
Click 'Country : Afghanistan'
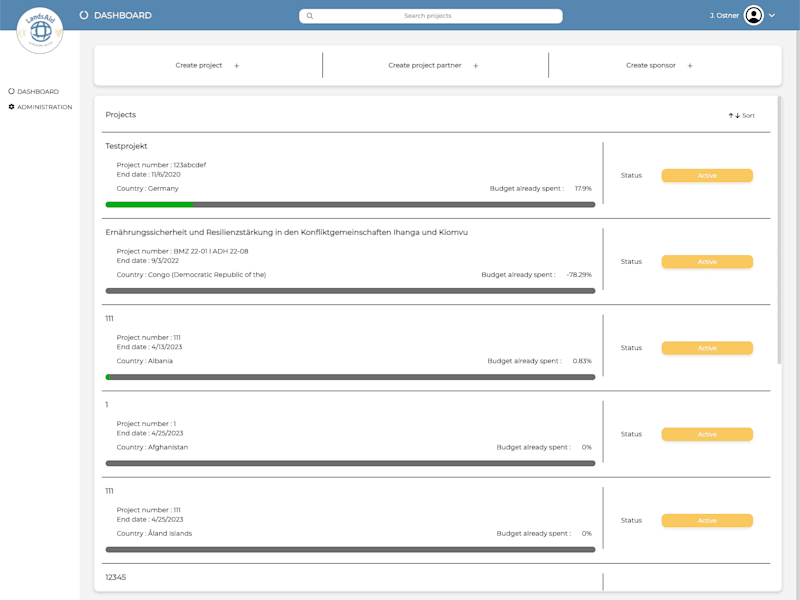coord(152,447)
